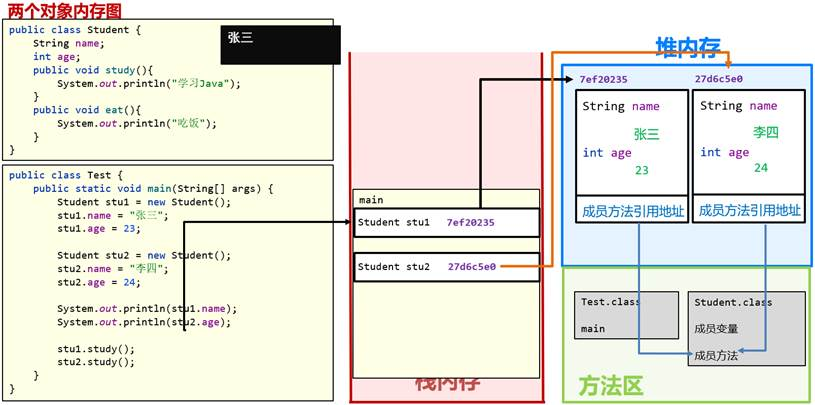Click heap address 7ef20235 above first object
This screenshot has height=405, width=815.
(603, 80)
